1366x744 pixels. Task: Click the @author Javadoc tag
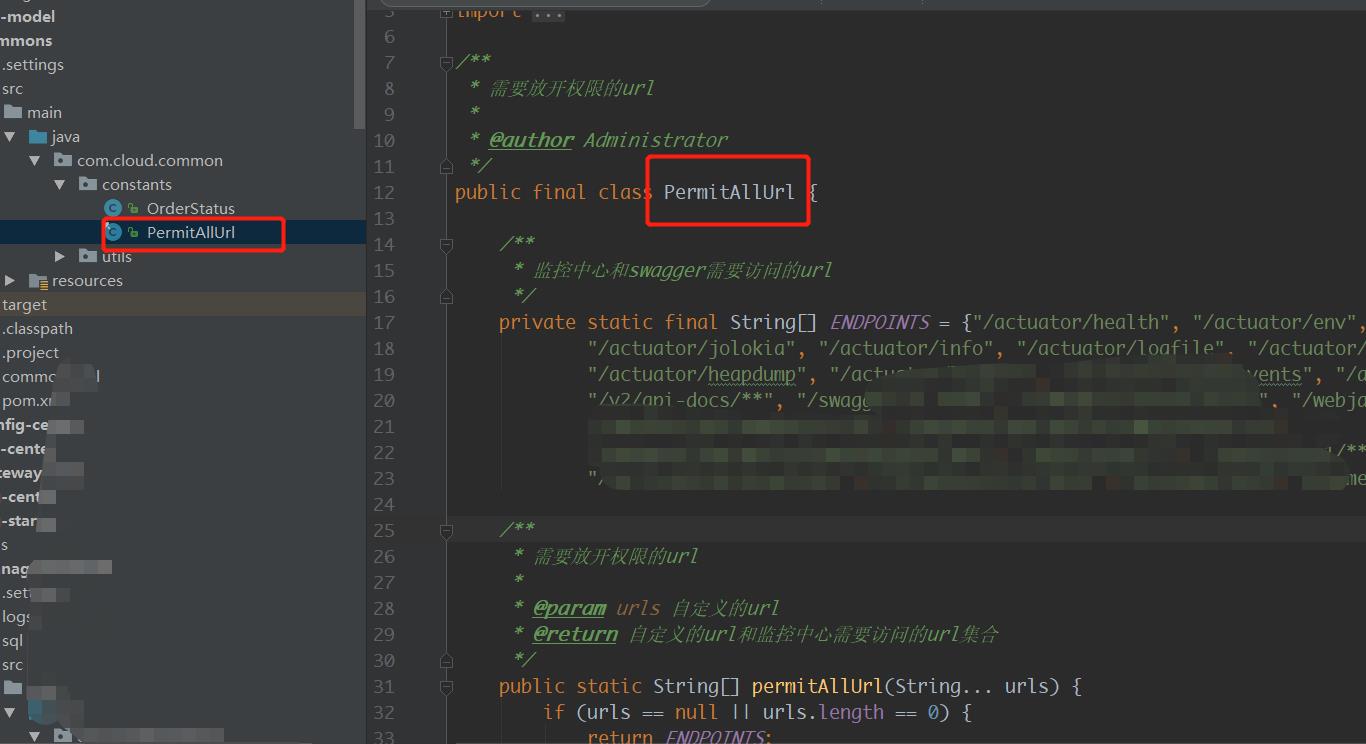click(531, 140)
